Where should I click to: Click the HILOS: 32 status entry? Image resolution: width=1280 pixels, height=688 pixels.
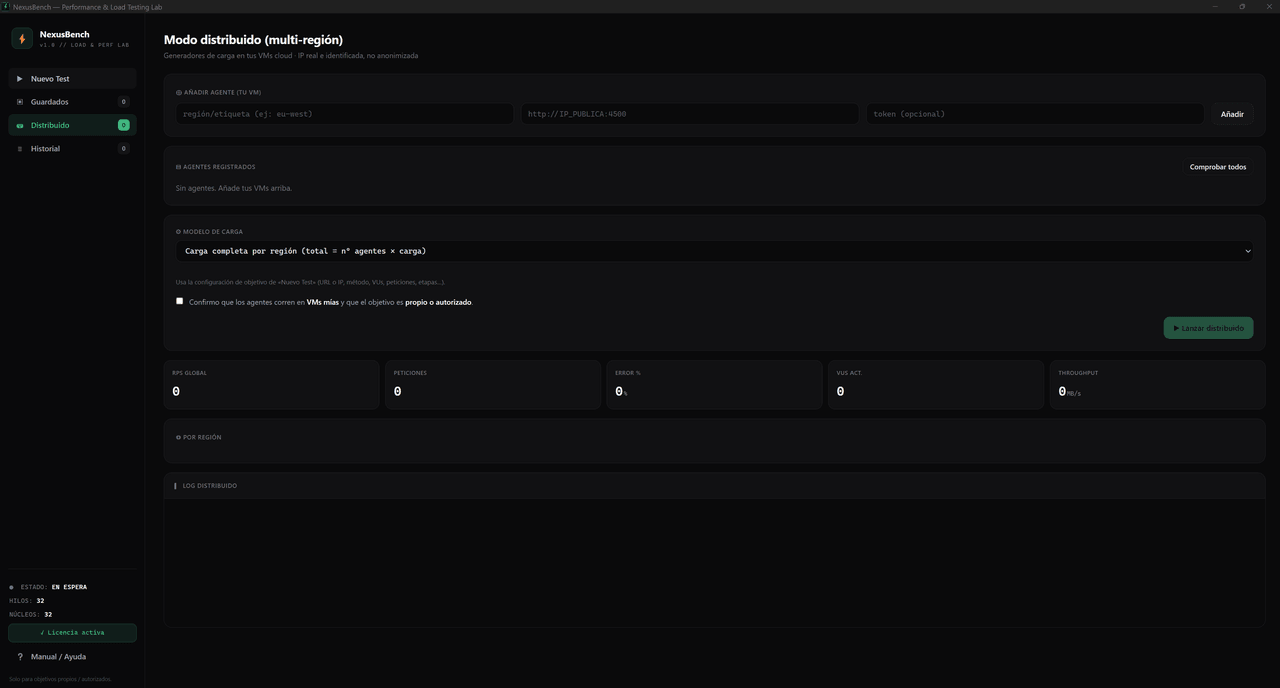coord(27,601)
